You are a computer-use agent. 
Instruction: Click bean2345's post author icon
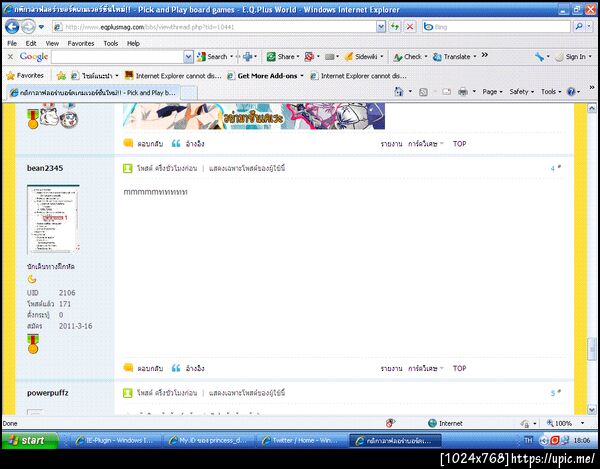(x=127, y=168)
